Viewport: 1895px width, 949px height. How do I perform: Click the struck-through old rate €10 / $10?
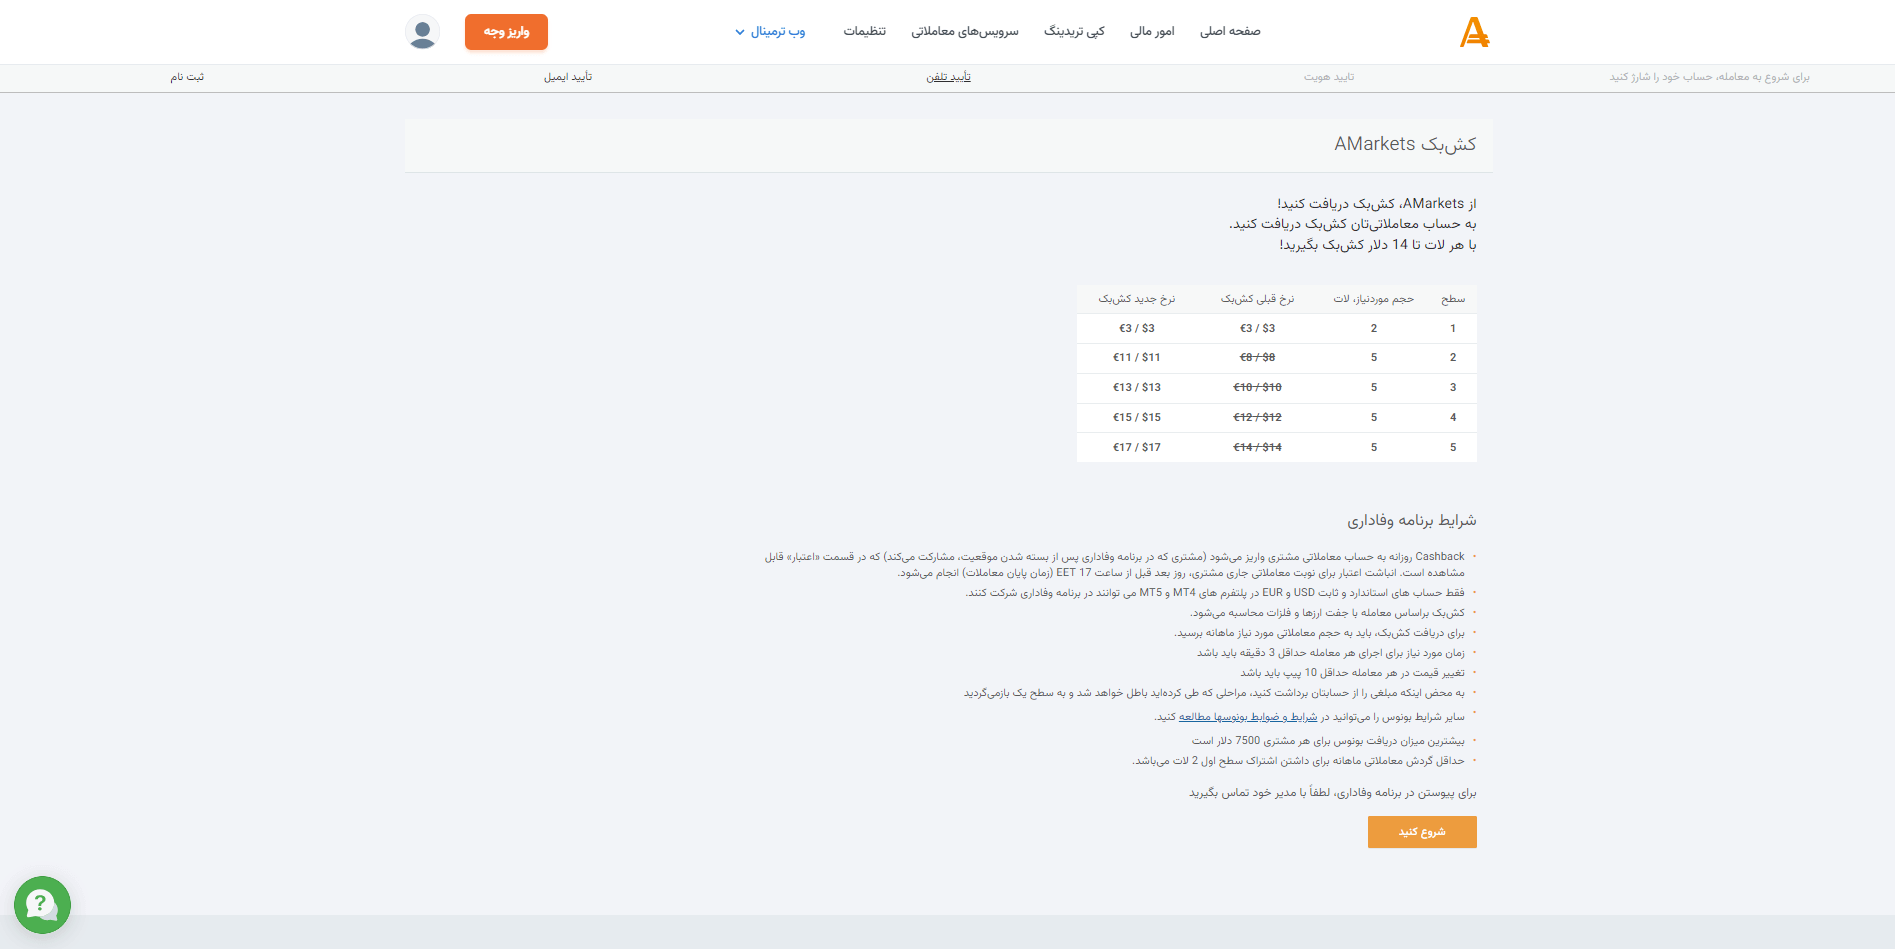1257,387
